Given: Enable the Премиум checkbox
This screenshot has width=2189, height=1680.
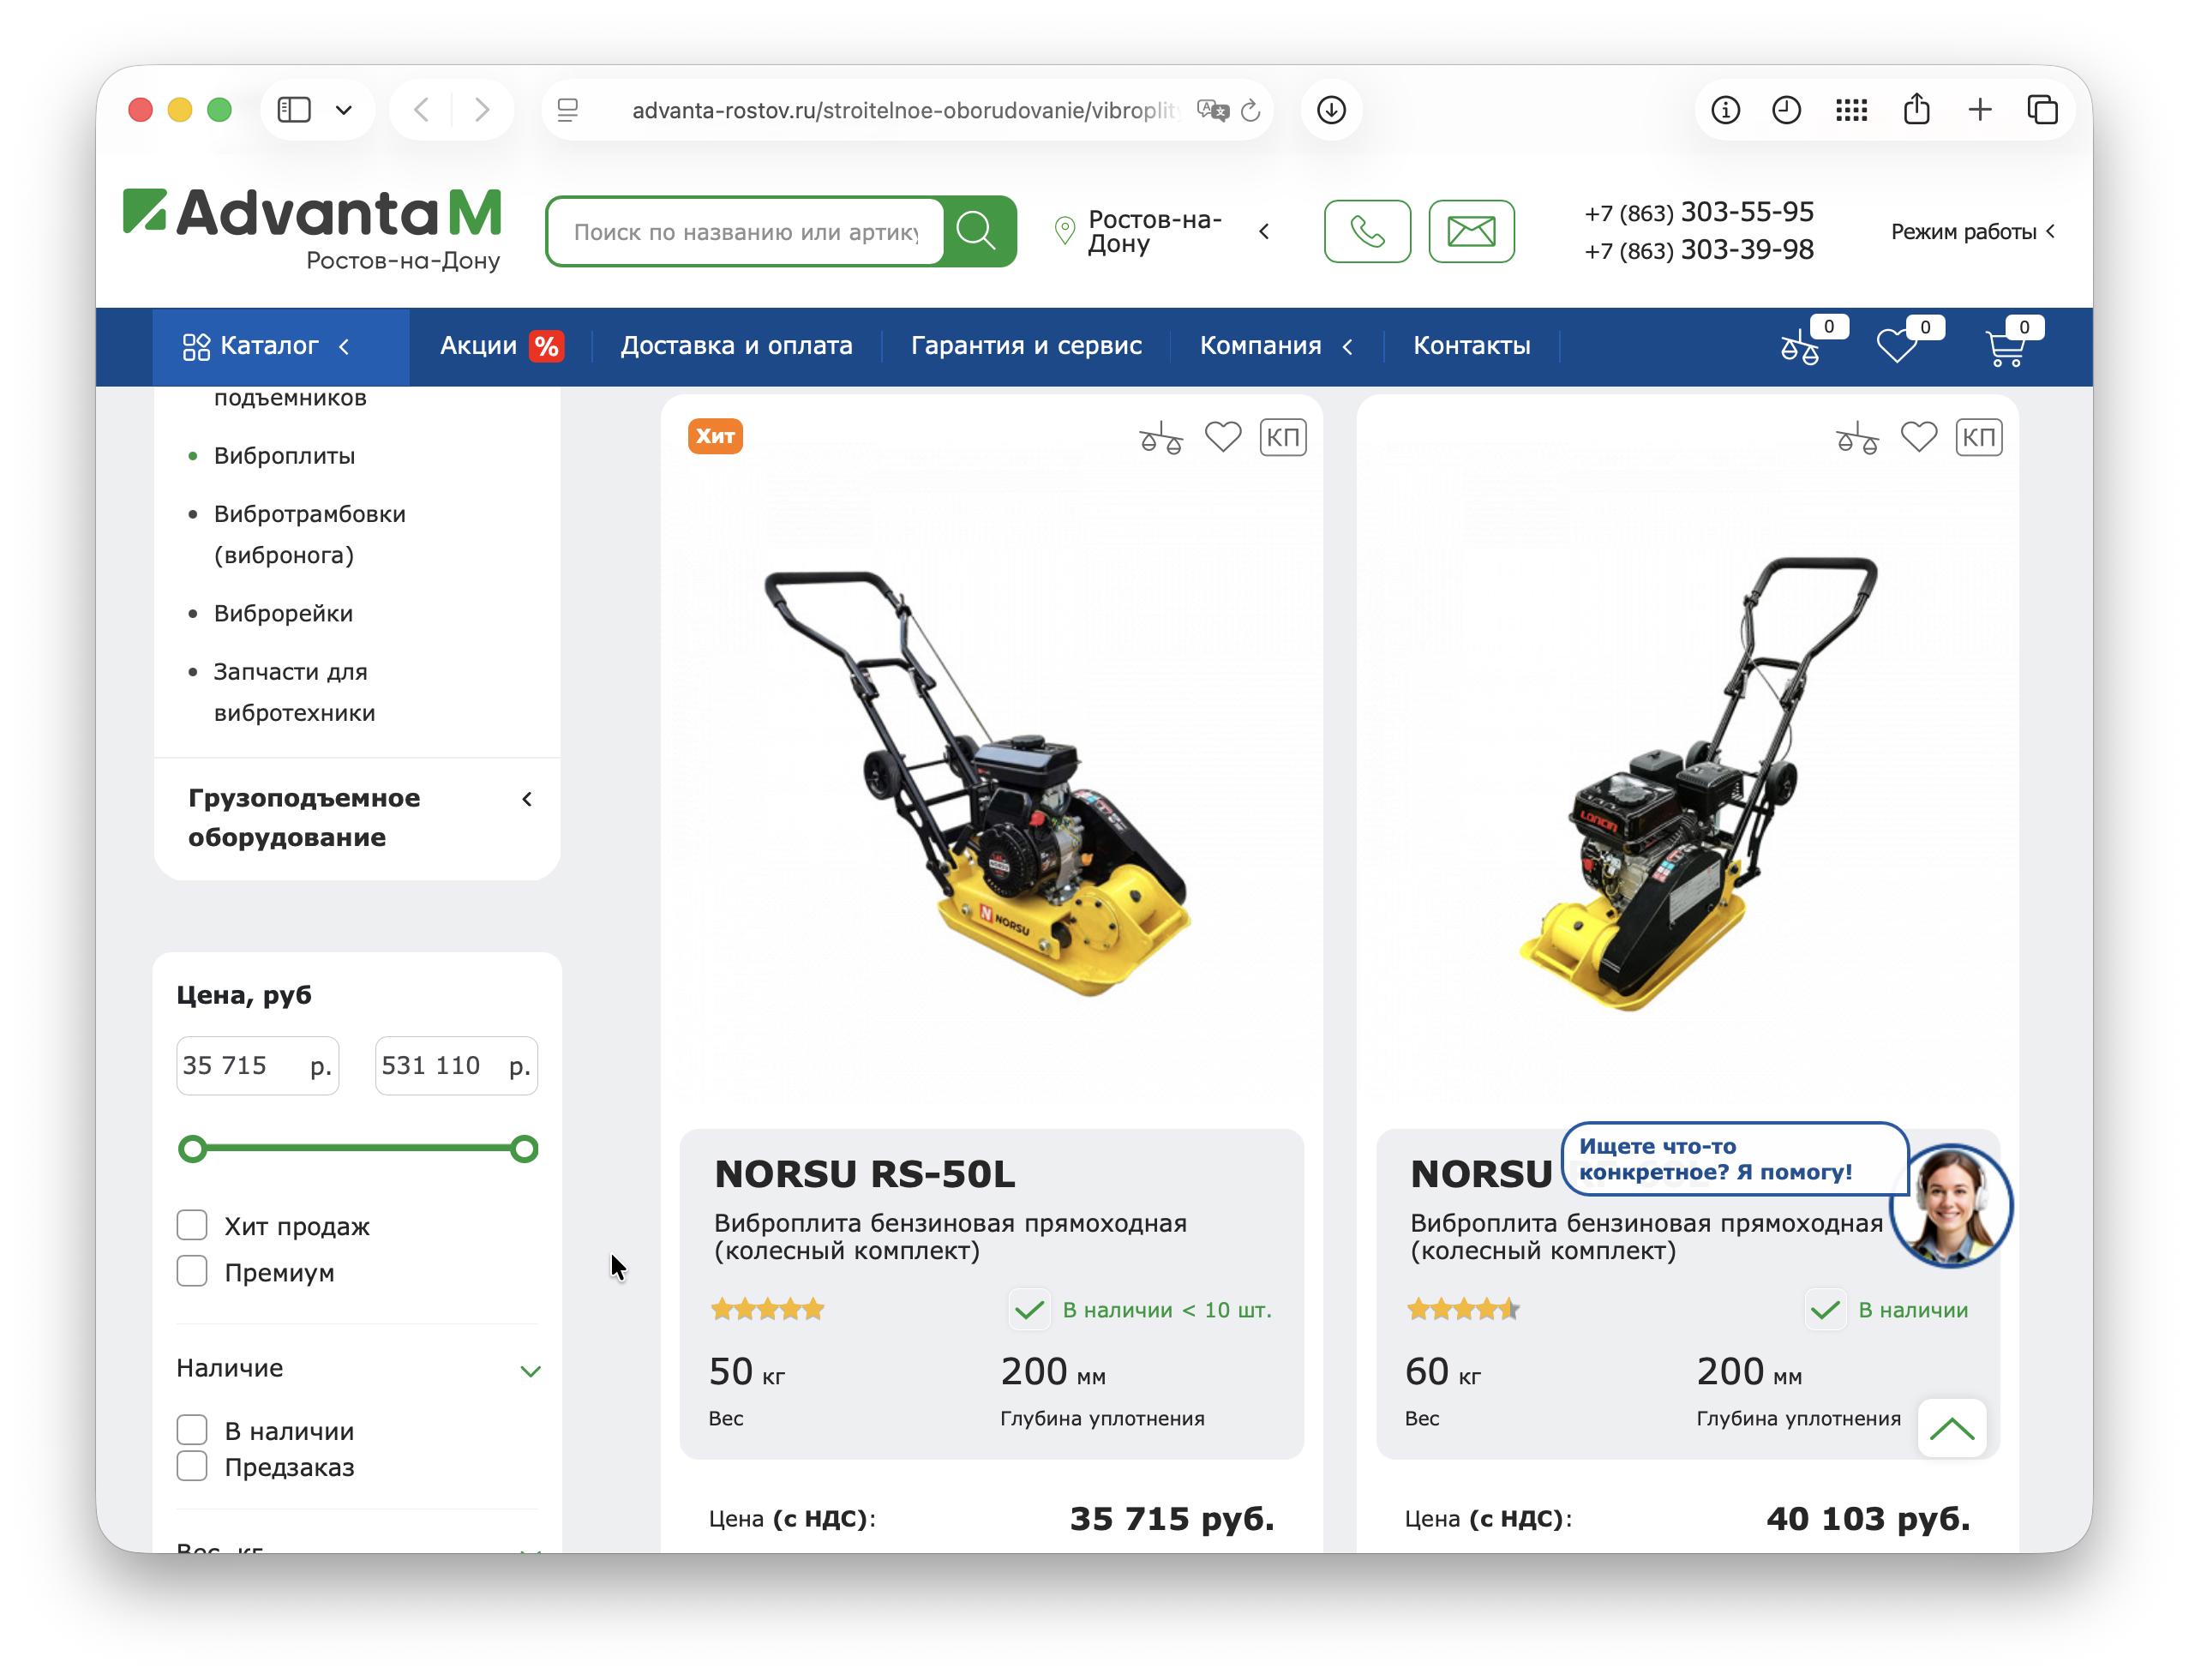Looking at the screenshot, I should [192, 1271].
